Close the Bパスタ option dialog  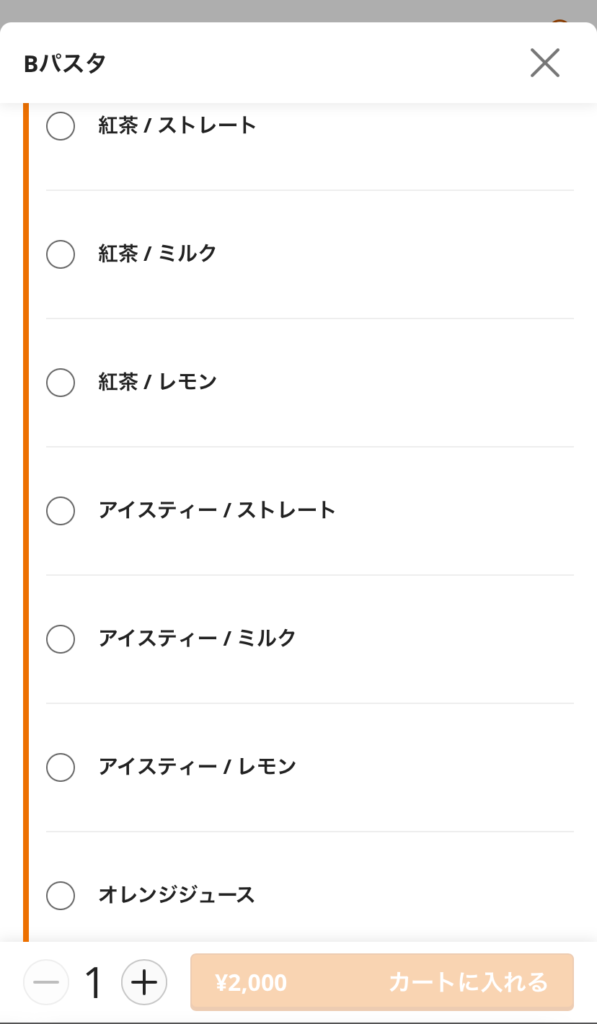[x=545, y=62]
